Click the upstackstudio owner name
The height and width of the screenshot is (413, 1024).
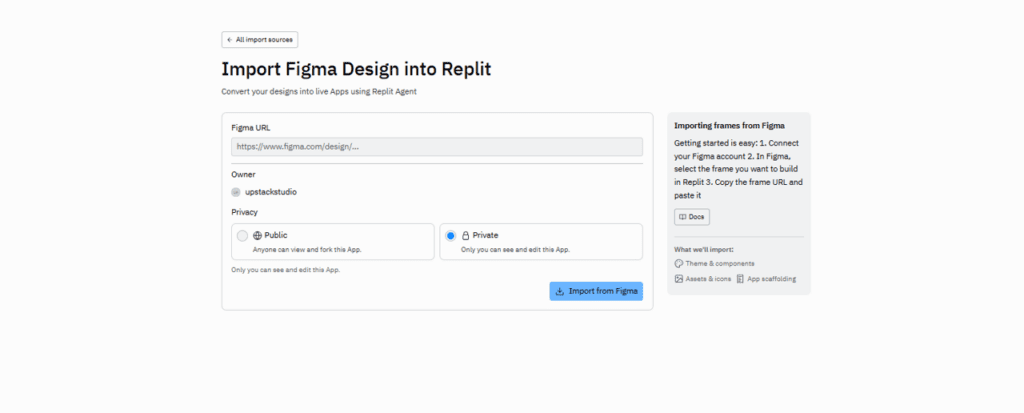[271, 192]
